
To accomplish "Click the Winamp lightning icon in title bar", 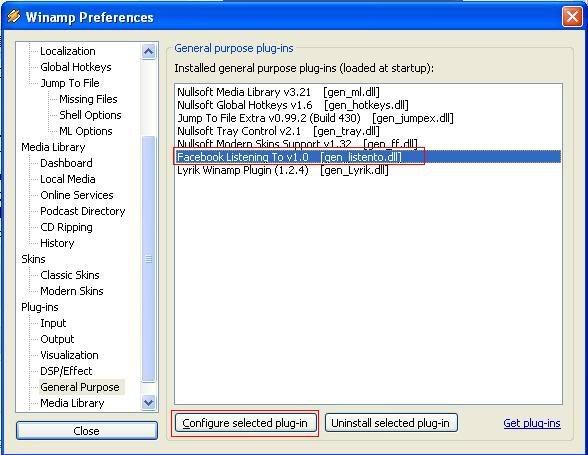I will (x=14, y=17).
